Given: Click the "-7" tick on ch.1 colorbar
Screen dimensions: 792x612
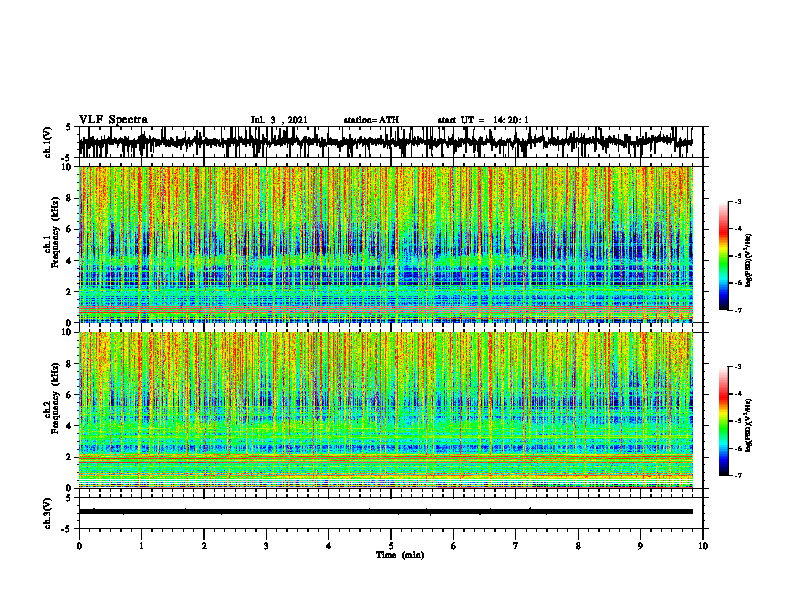Looking at the screenshot, I should (737, 311).
